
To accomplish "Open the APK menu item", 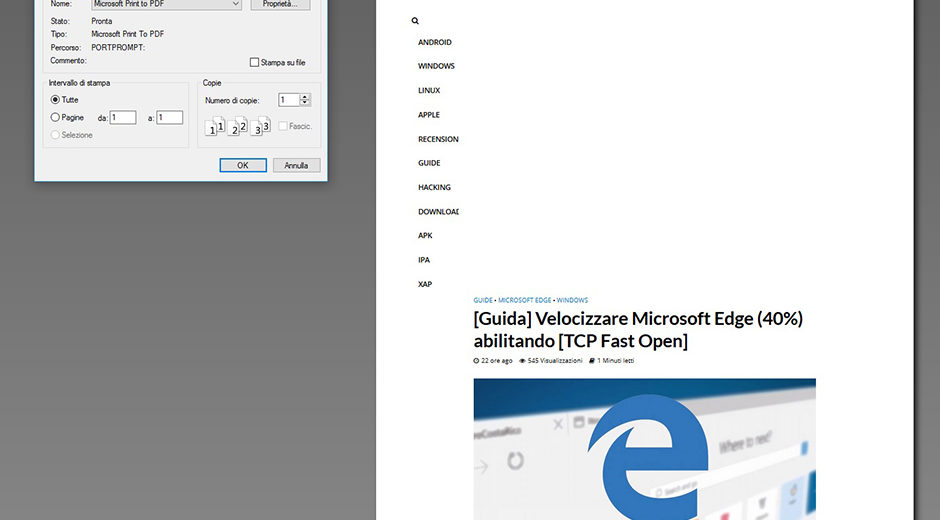I will pos(425,236).
